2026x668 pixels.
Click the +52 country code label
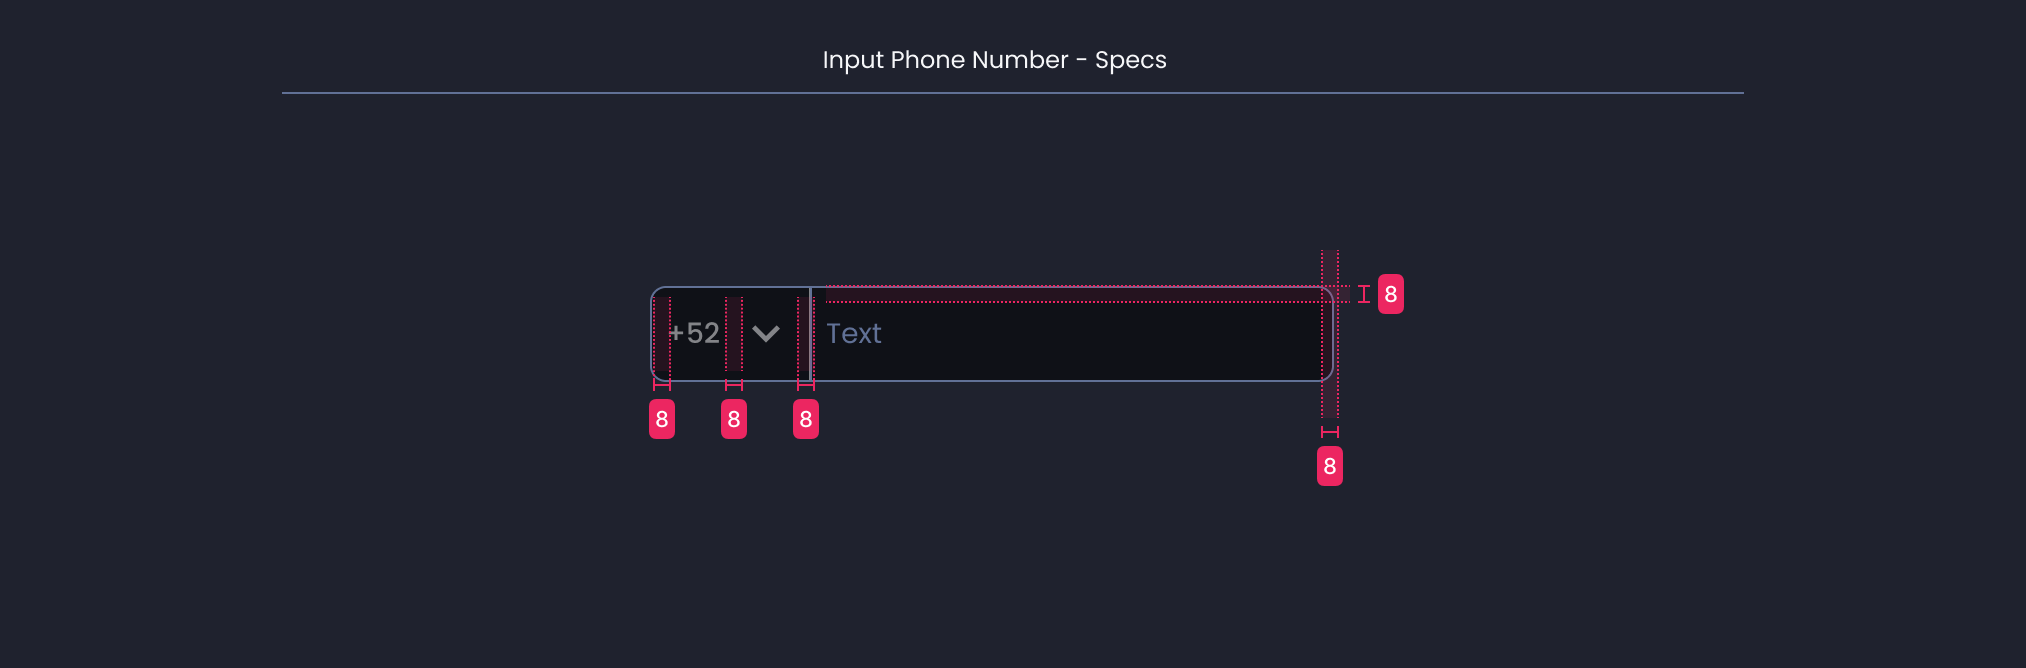[694, 334]
